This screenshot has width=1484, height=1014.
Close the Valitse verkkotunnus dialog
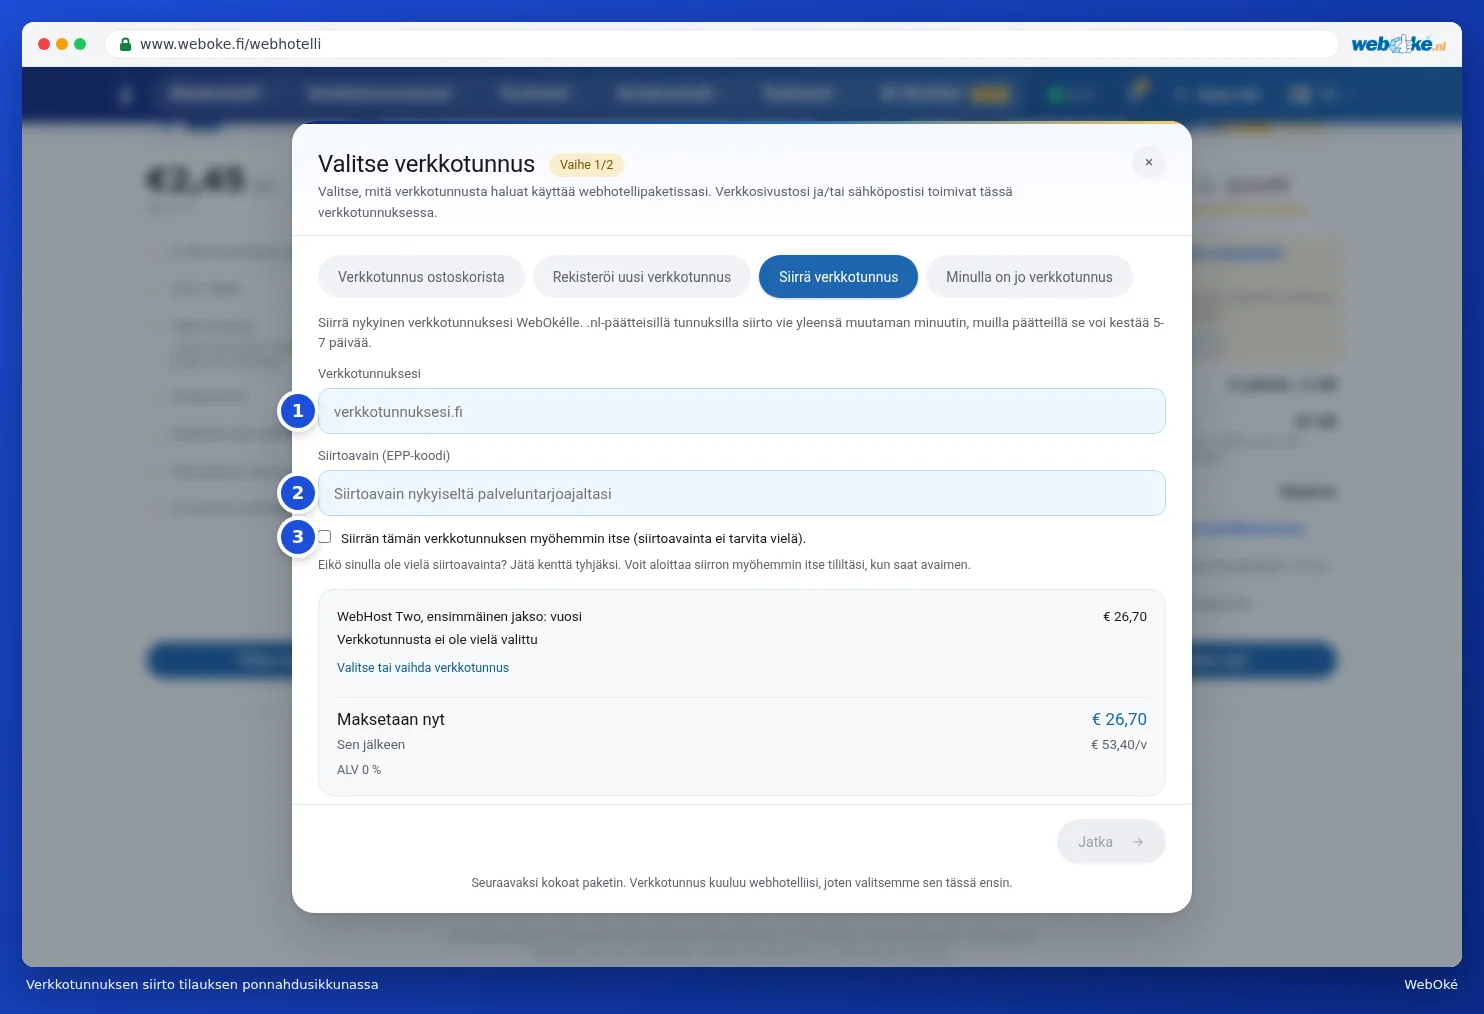[x=1148, y=162]
